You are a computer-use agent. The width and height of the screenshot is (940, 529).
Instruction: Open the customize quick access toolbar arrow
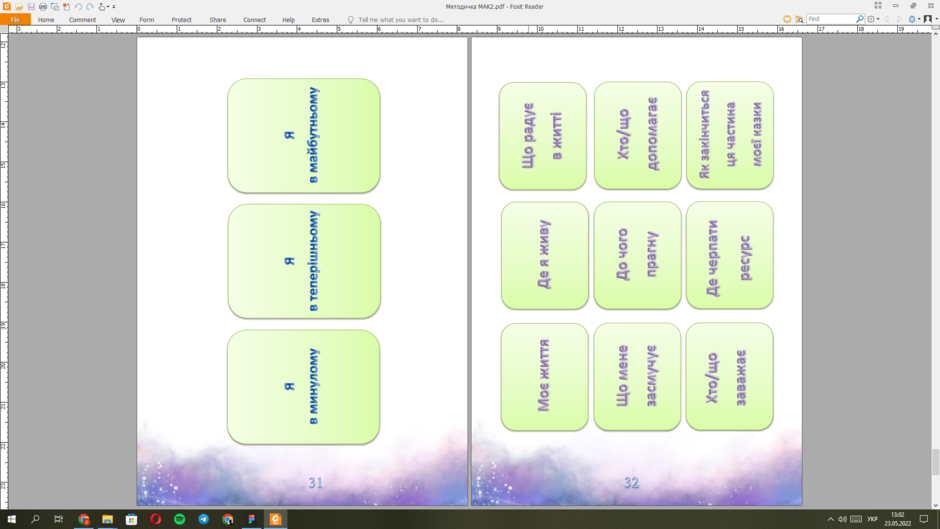pyautogui.click(x=114, y=7)
